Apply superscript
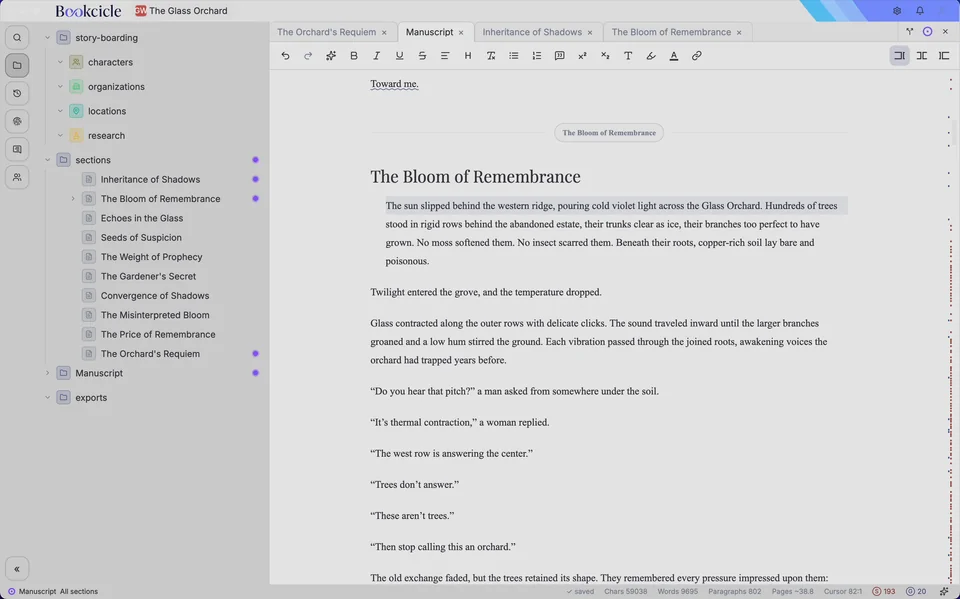This screenshot has height=599, width=960. [582, 56]
